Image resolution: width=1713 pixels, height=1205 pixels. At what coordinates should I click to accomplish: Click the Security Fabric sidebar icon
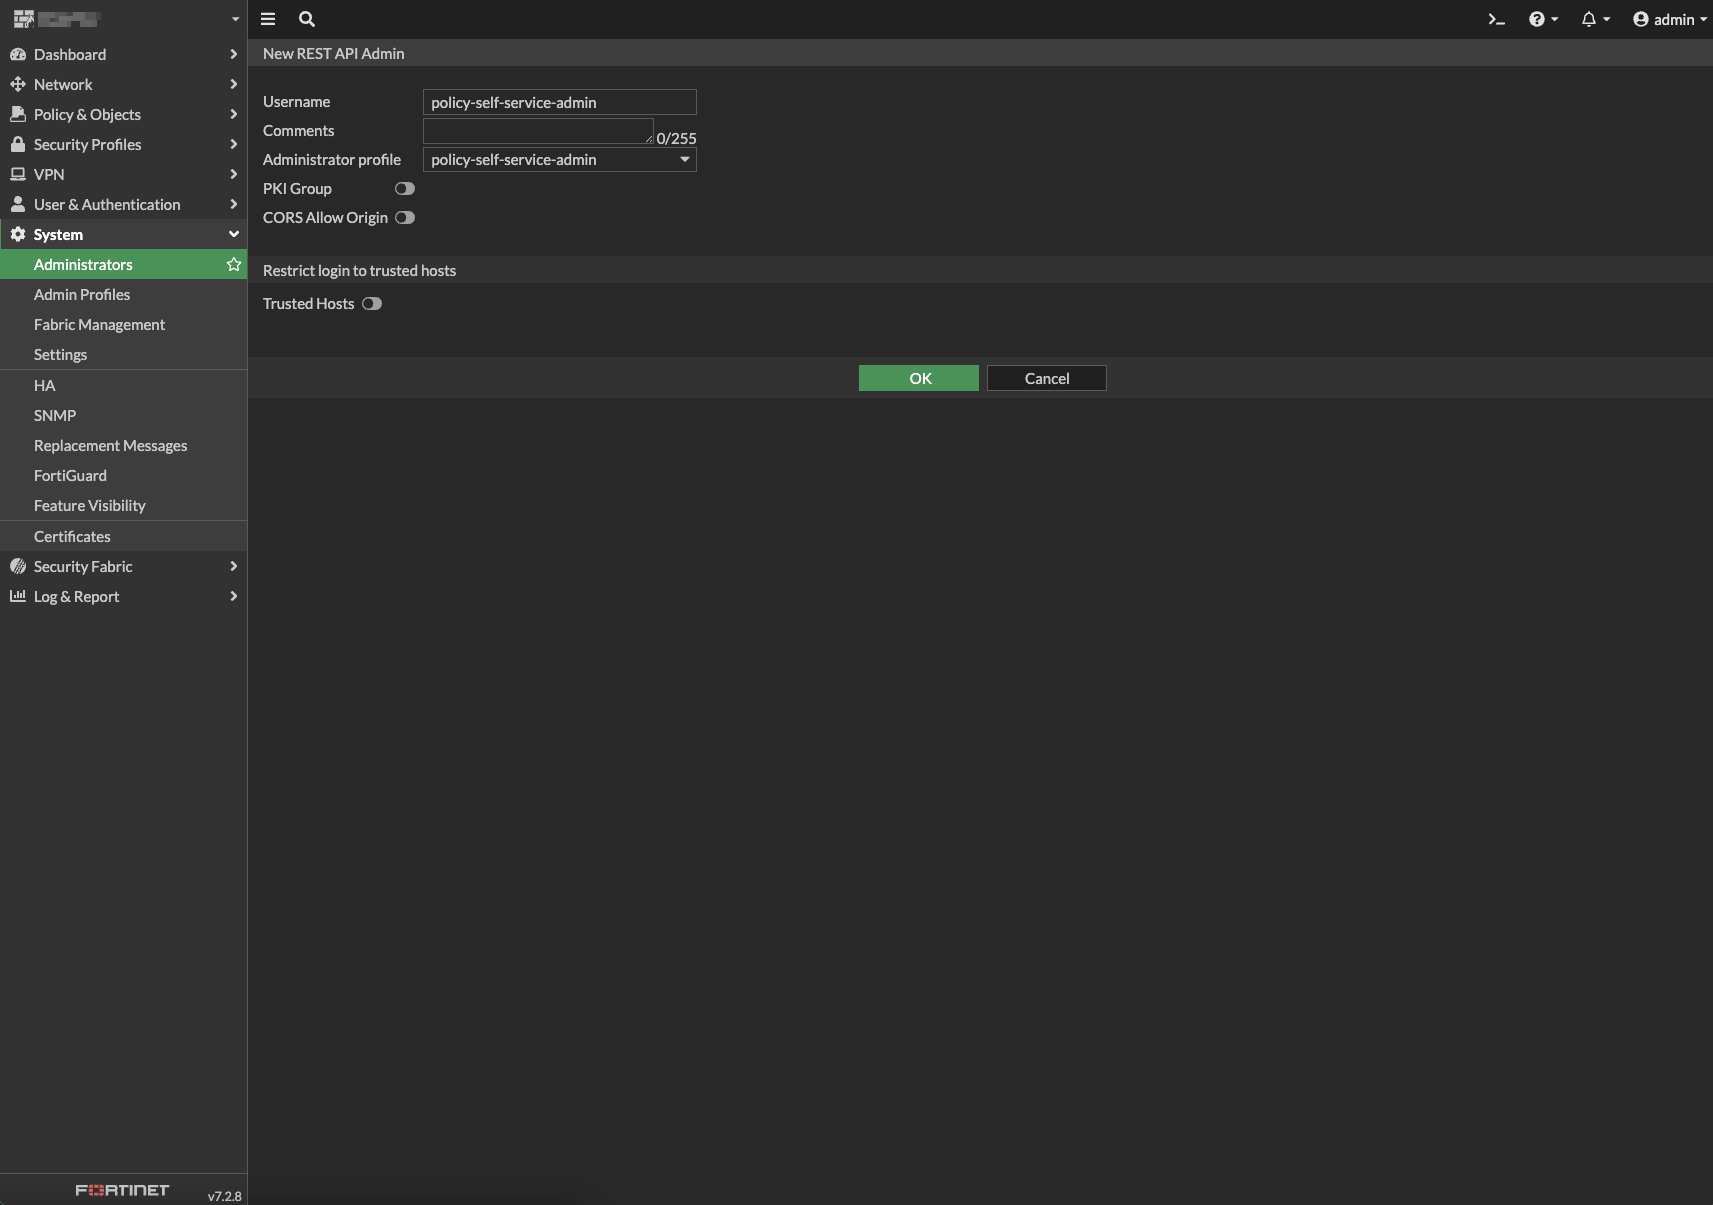[x=18, y=566]
